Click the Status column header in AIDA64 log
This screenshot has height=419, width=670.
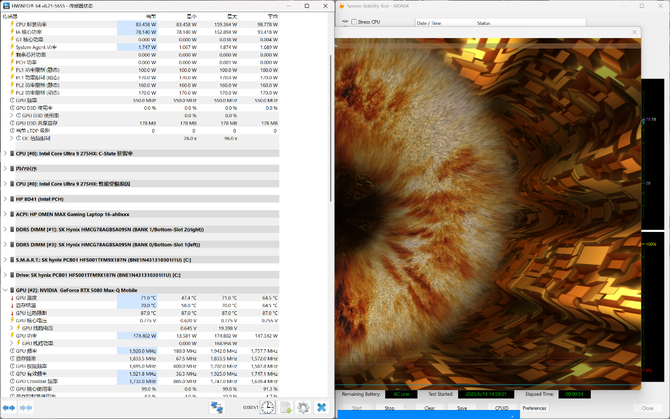[484, 22]
